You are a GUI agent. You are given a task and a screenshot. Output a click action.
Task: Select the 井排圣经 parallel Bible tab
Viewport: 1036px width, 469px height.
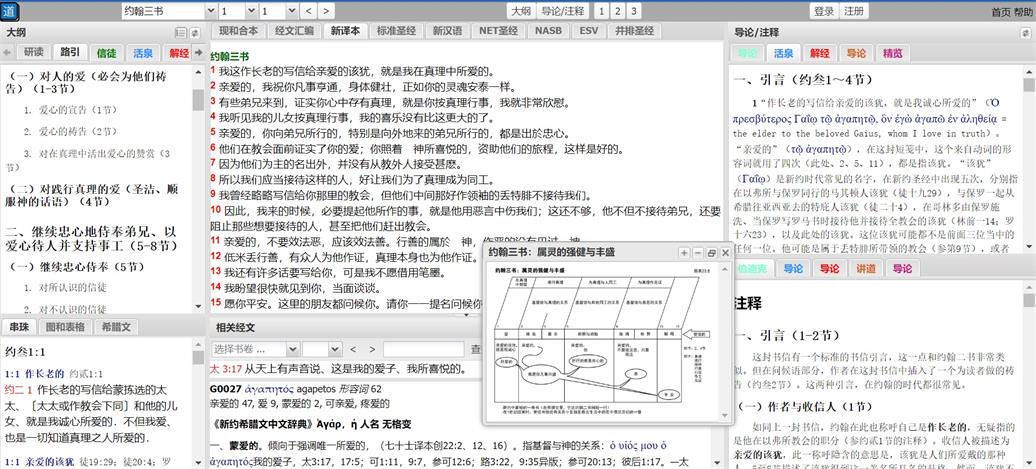coord(634,31)
